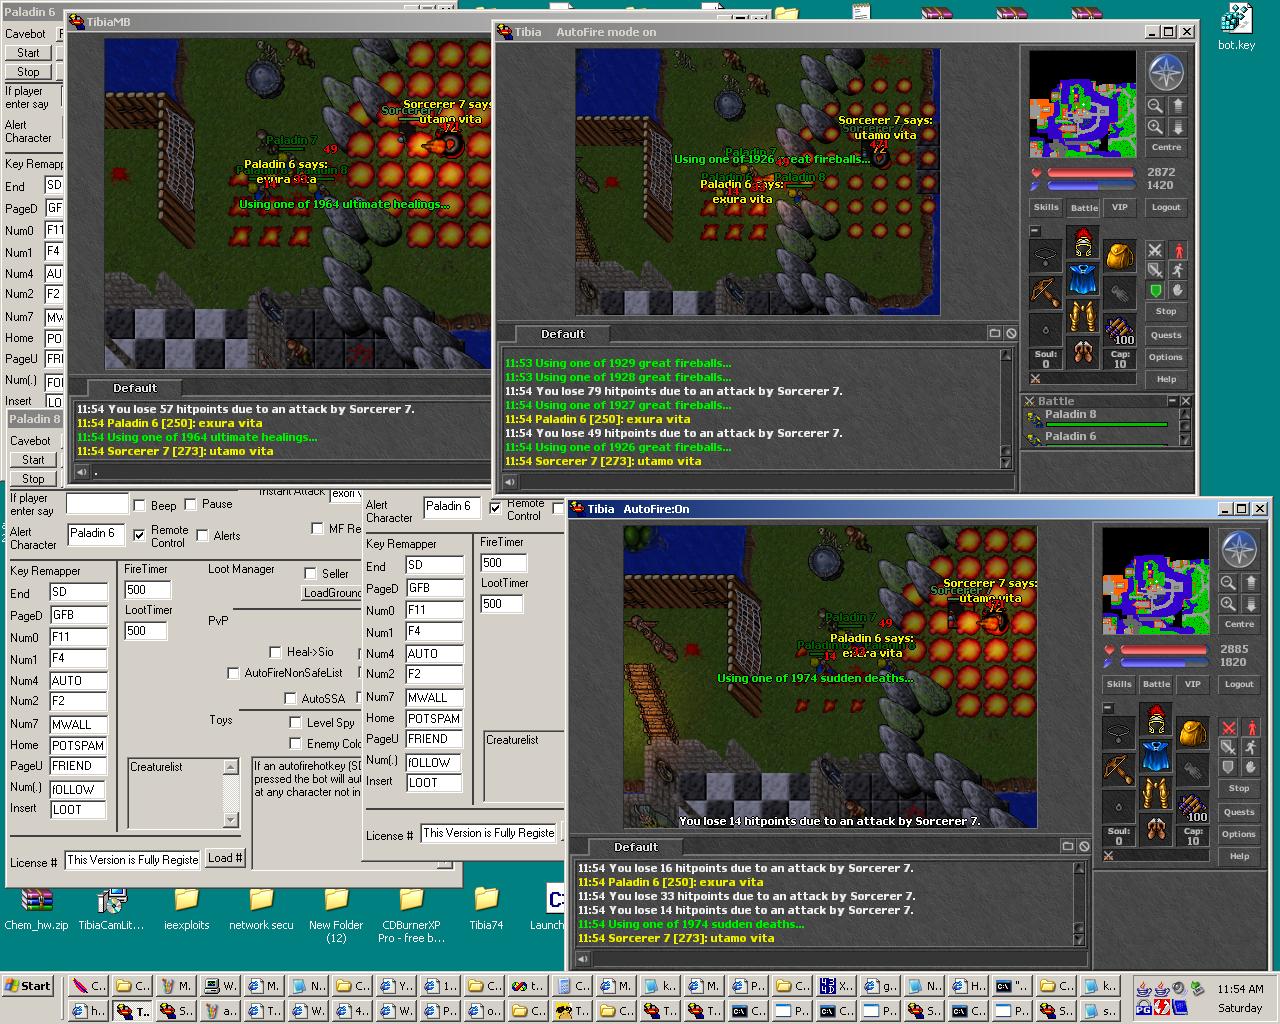Select offensive fight mode in AutoFire mode on window
The image size is (1280, 1024).
point(1155,250)
